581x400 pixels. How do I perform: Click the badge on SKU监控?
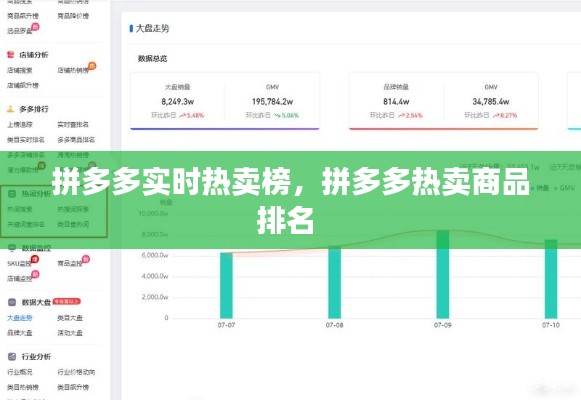35,259
